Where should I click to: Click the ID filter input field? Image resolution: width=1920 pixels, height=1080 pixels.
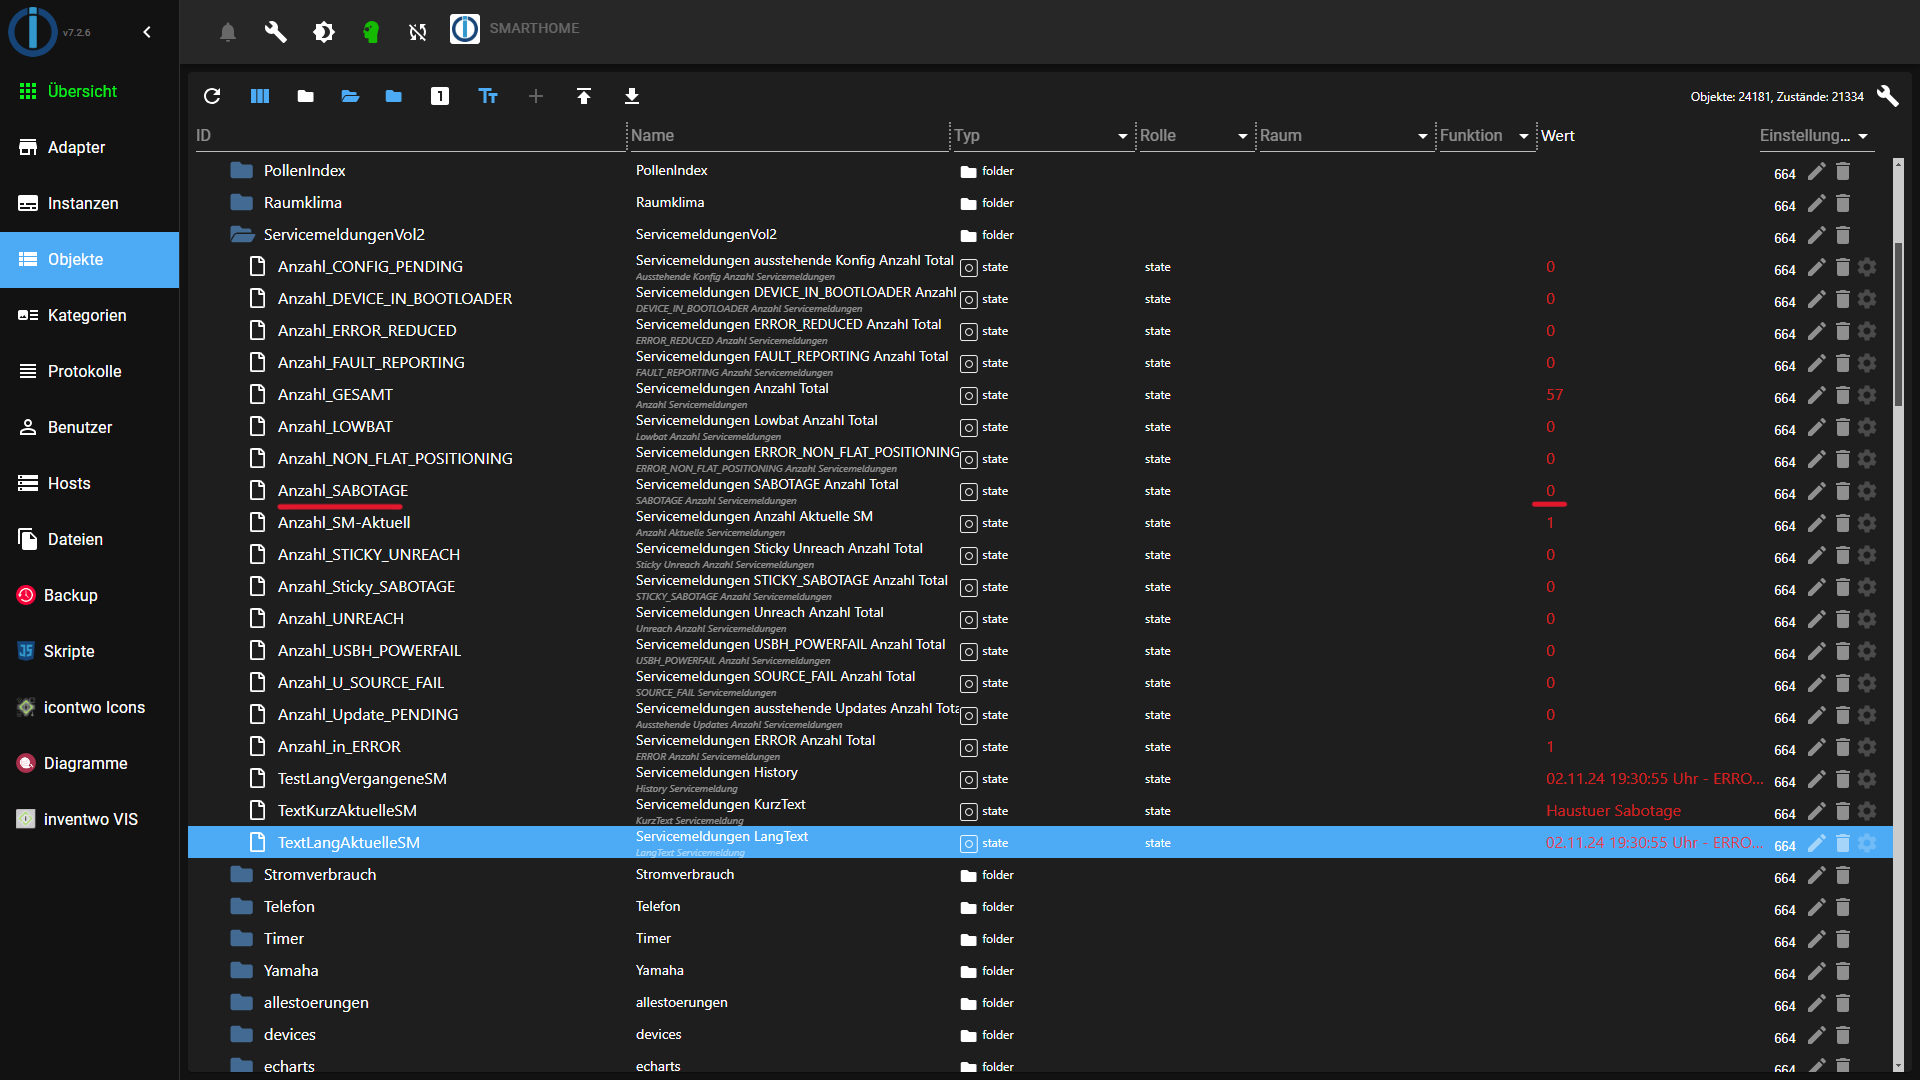pos(410,136)
